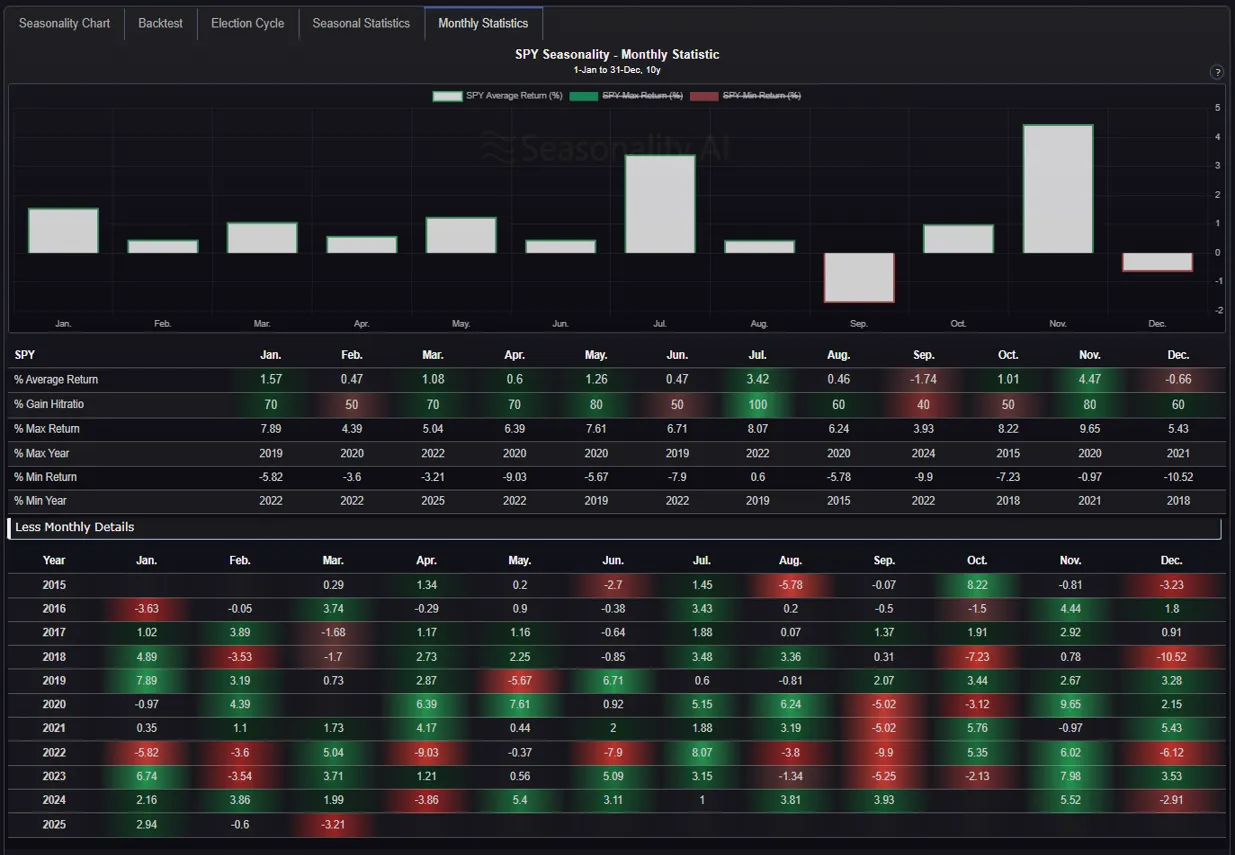
Task: Select the Election Cycle tab
Action: click(x=248, y=23)
